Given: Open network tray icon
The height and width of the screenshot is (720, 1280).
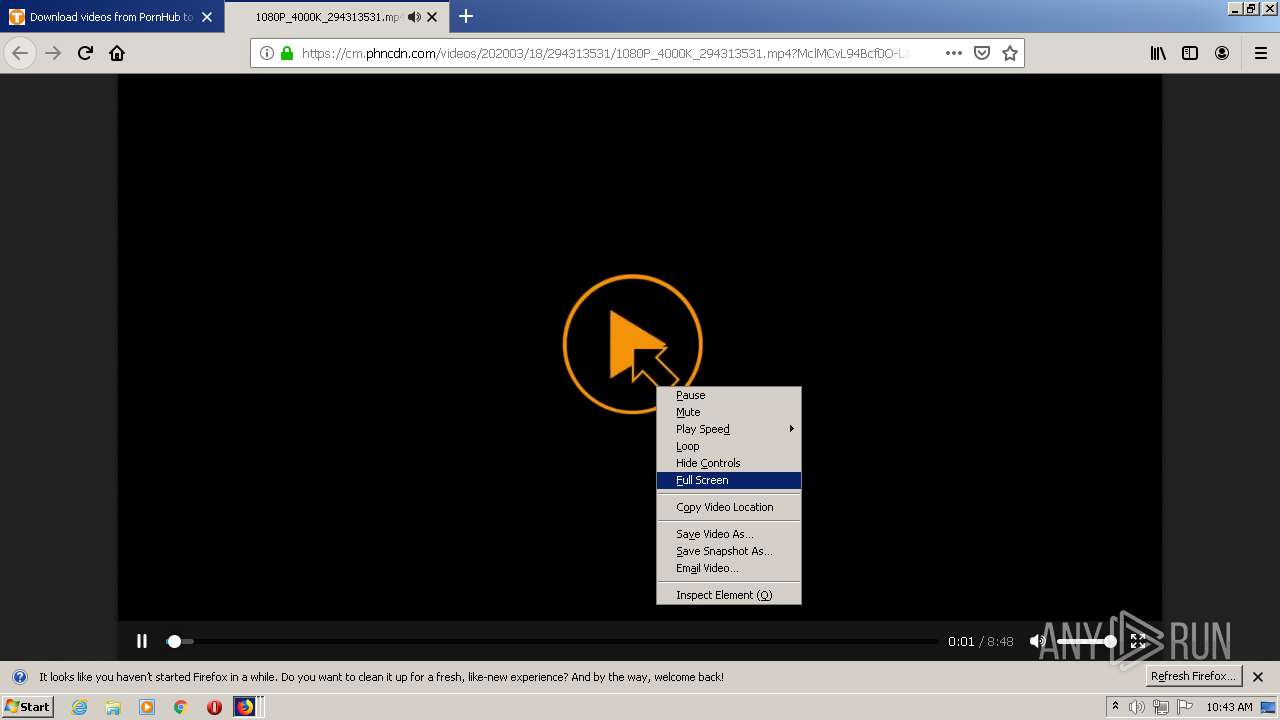Looking at the screenshot, I should click(x=1161, y=707).
